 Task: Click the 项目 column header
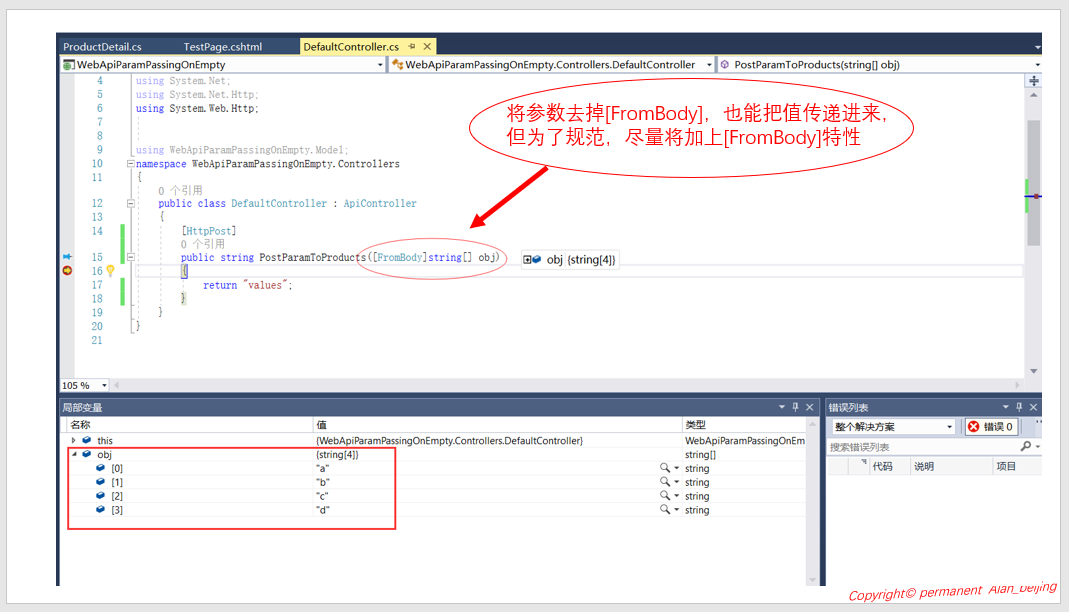pyautogui.click(x=1006, y=467)
